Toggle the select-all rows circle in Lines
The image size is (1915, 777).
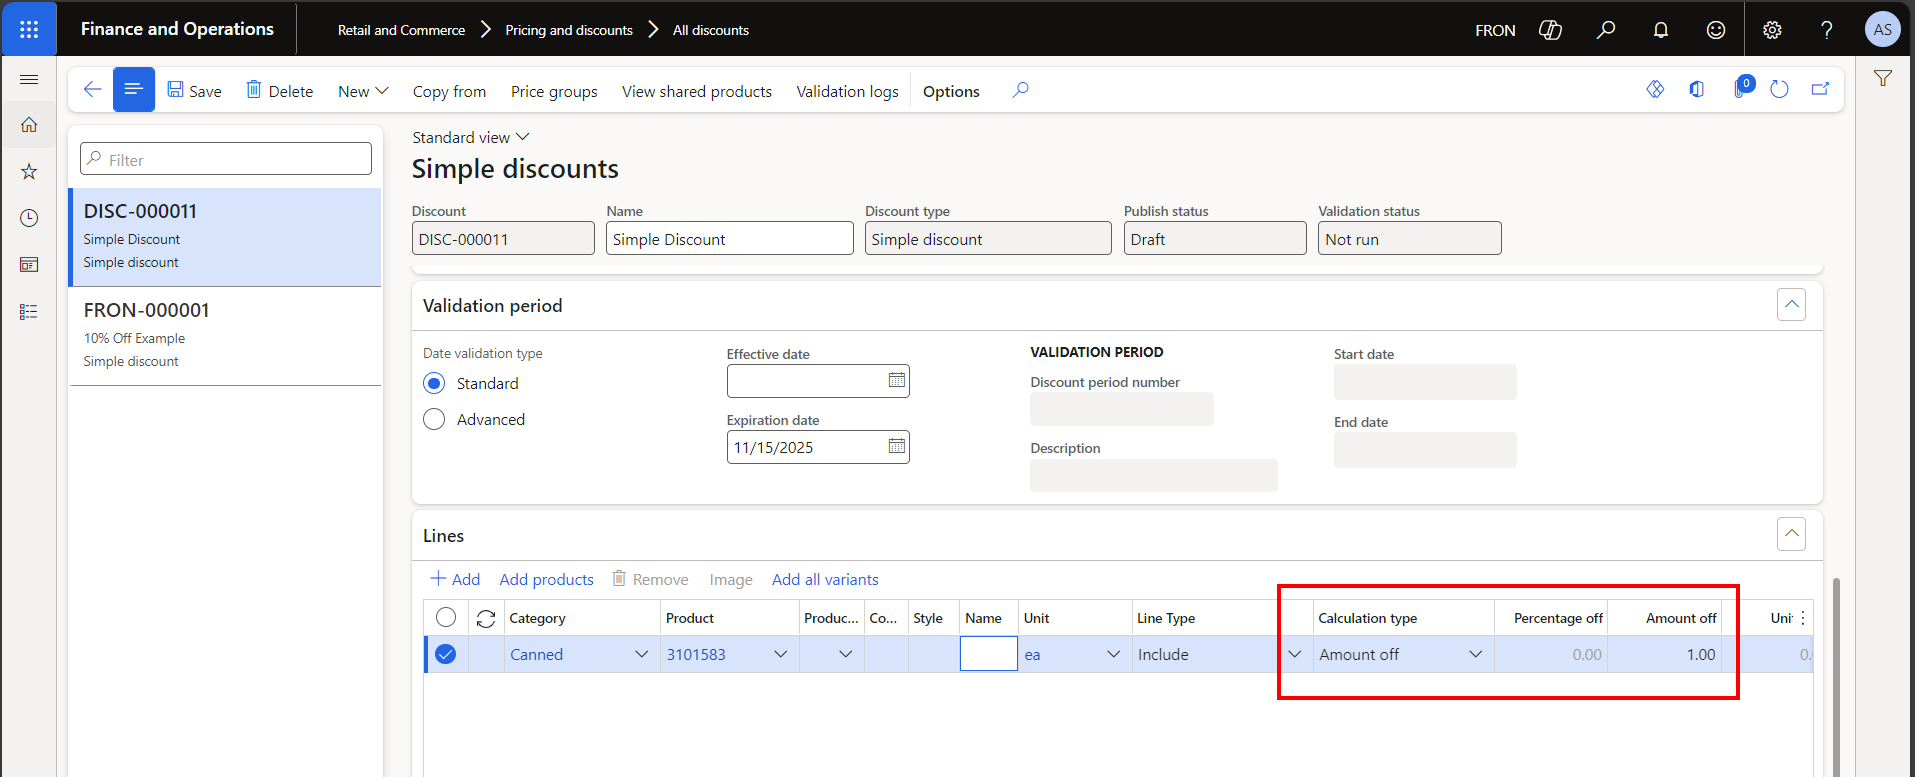coord(446,618)
